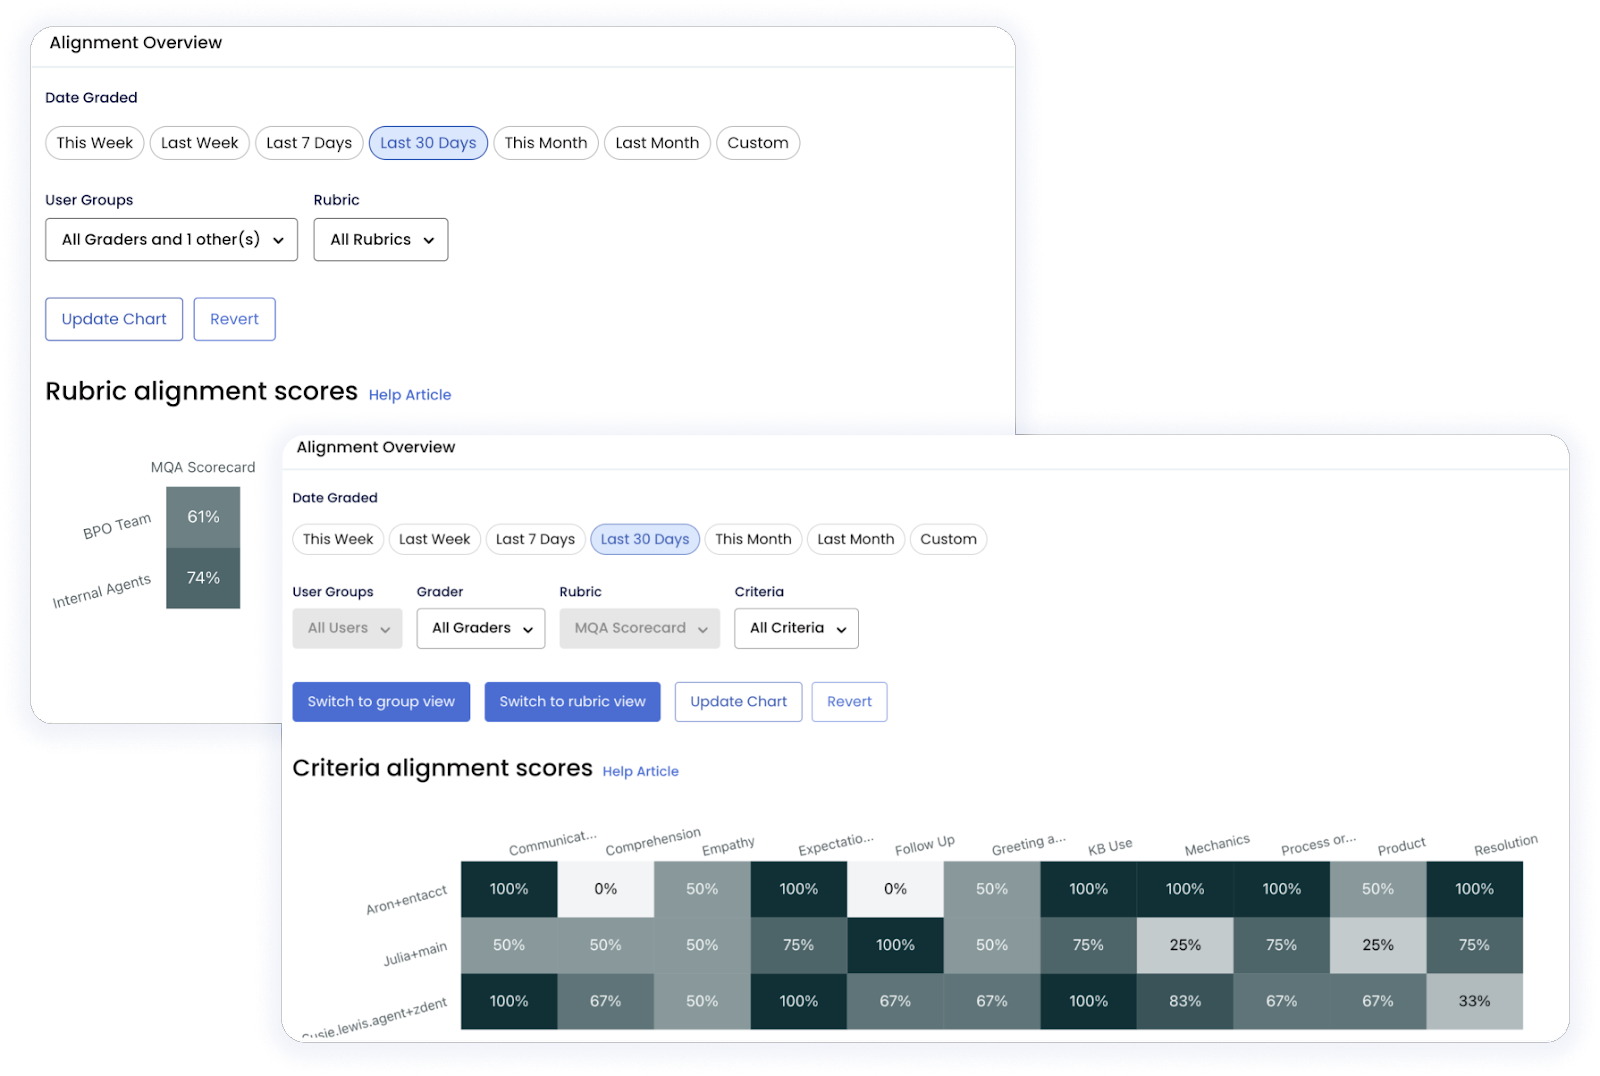This screenshot has height=1076, width=1600.
Task: Select "Last Month" in the top panel filters
Action: pyautogui.click(x=656, y=142)
